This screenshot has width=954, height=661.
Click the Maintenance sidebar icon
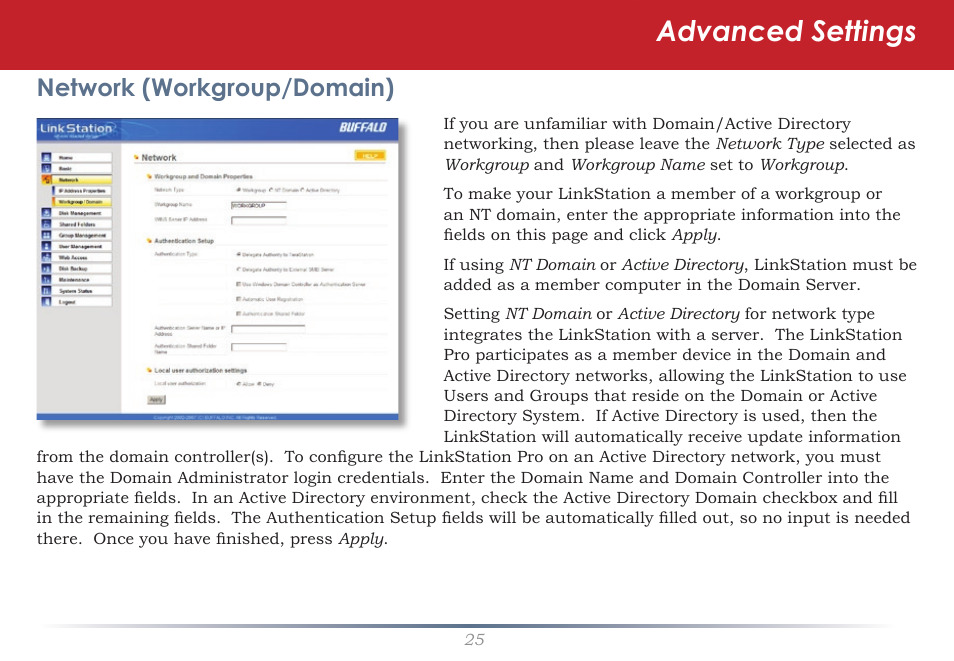46,279
